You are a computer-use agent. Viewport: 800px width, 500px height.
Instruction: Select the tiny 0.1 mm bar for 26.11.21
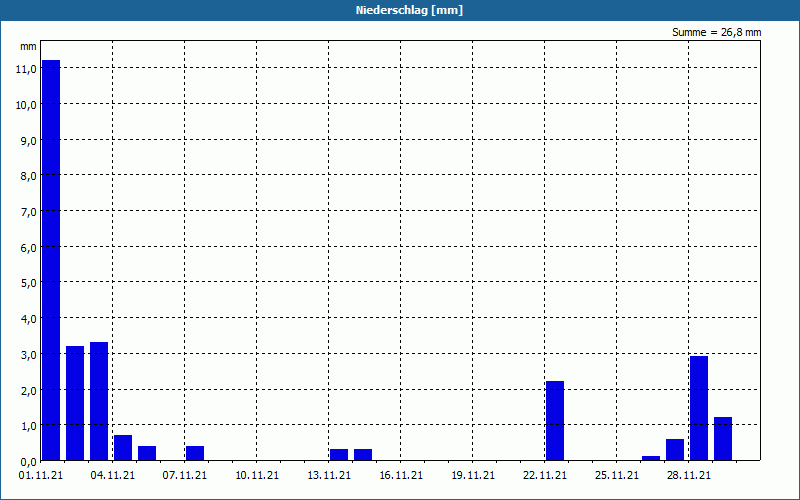tap(651, 458)
